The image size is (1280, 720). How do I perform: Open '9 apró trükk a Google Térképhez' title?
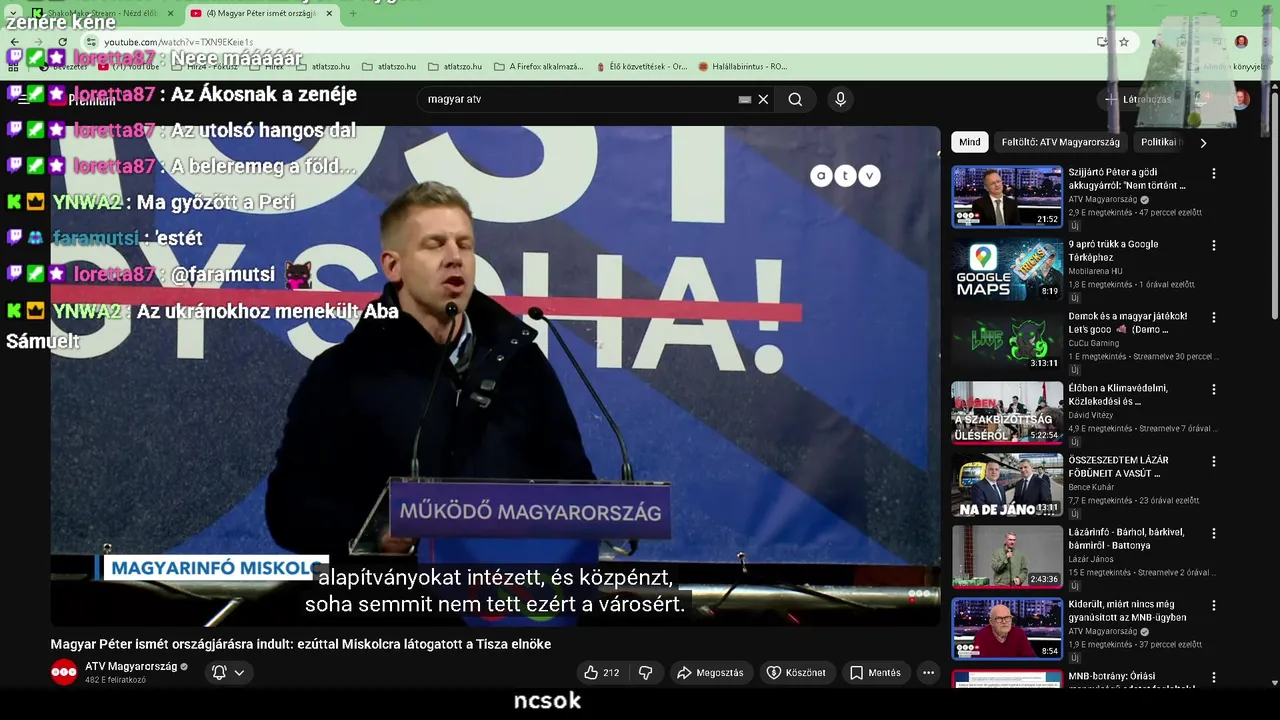tap(1113, 250)
